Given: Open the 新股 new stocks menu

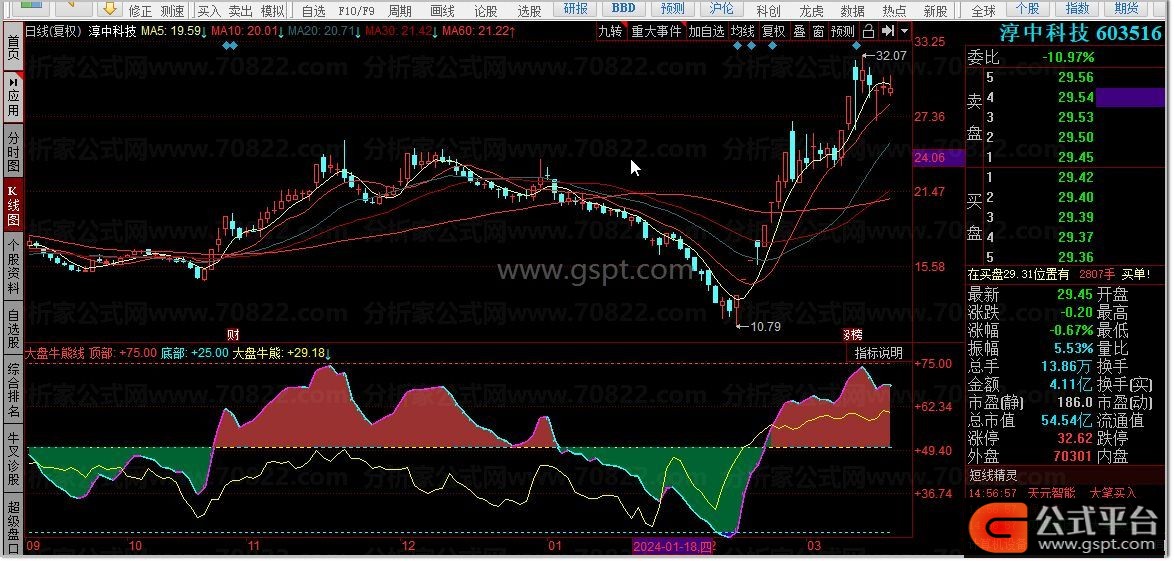Looking at the screenshot, I should click(935, 10).
